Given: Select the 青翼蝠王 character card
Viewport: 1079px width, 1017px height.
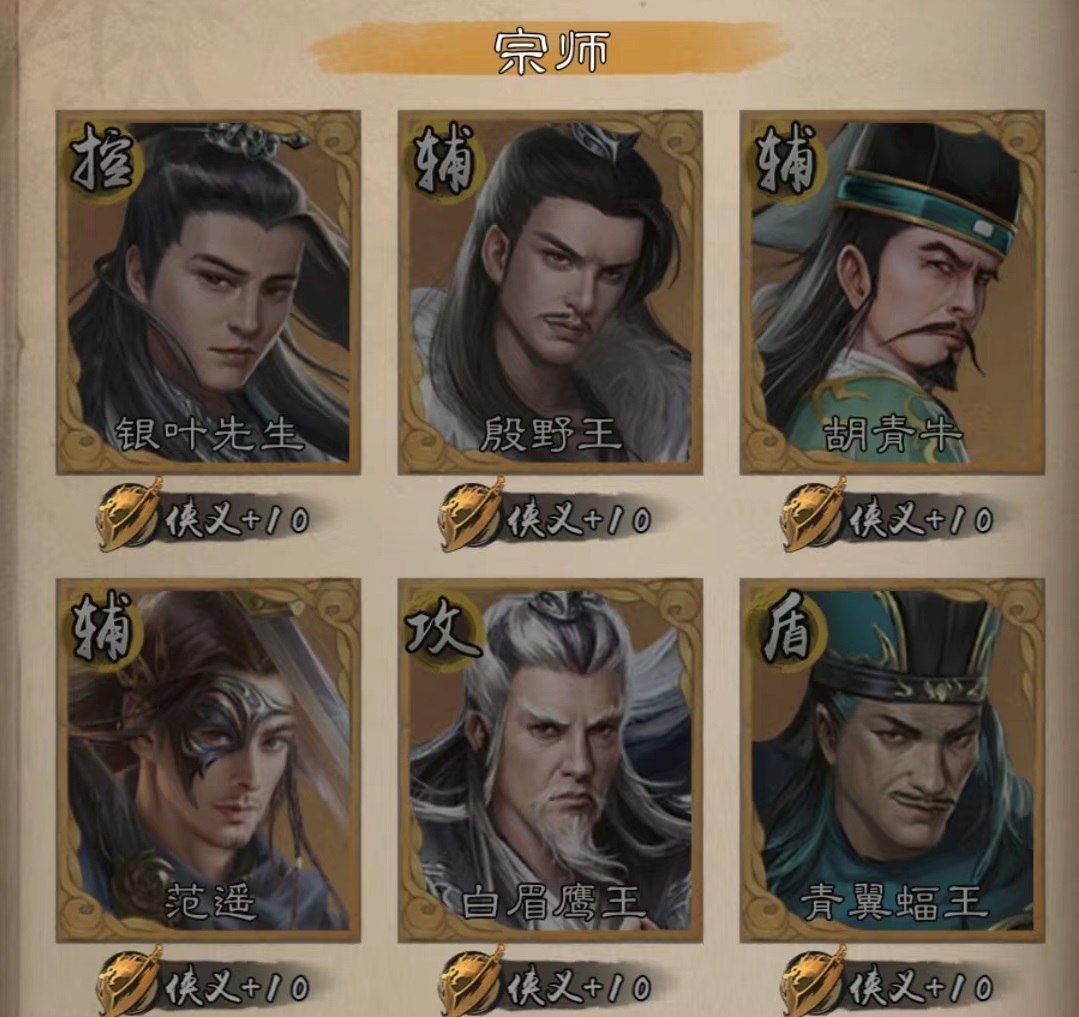Looking at the screenshot, I should tap(893, 760).
